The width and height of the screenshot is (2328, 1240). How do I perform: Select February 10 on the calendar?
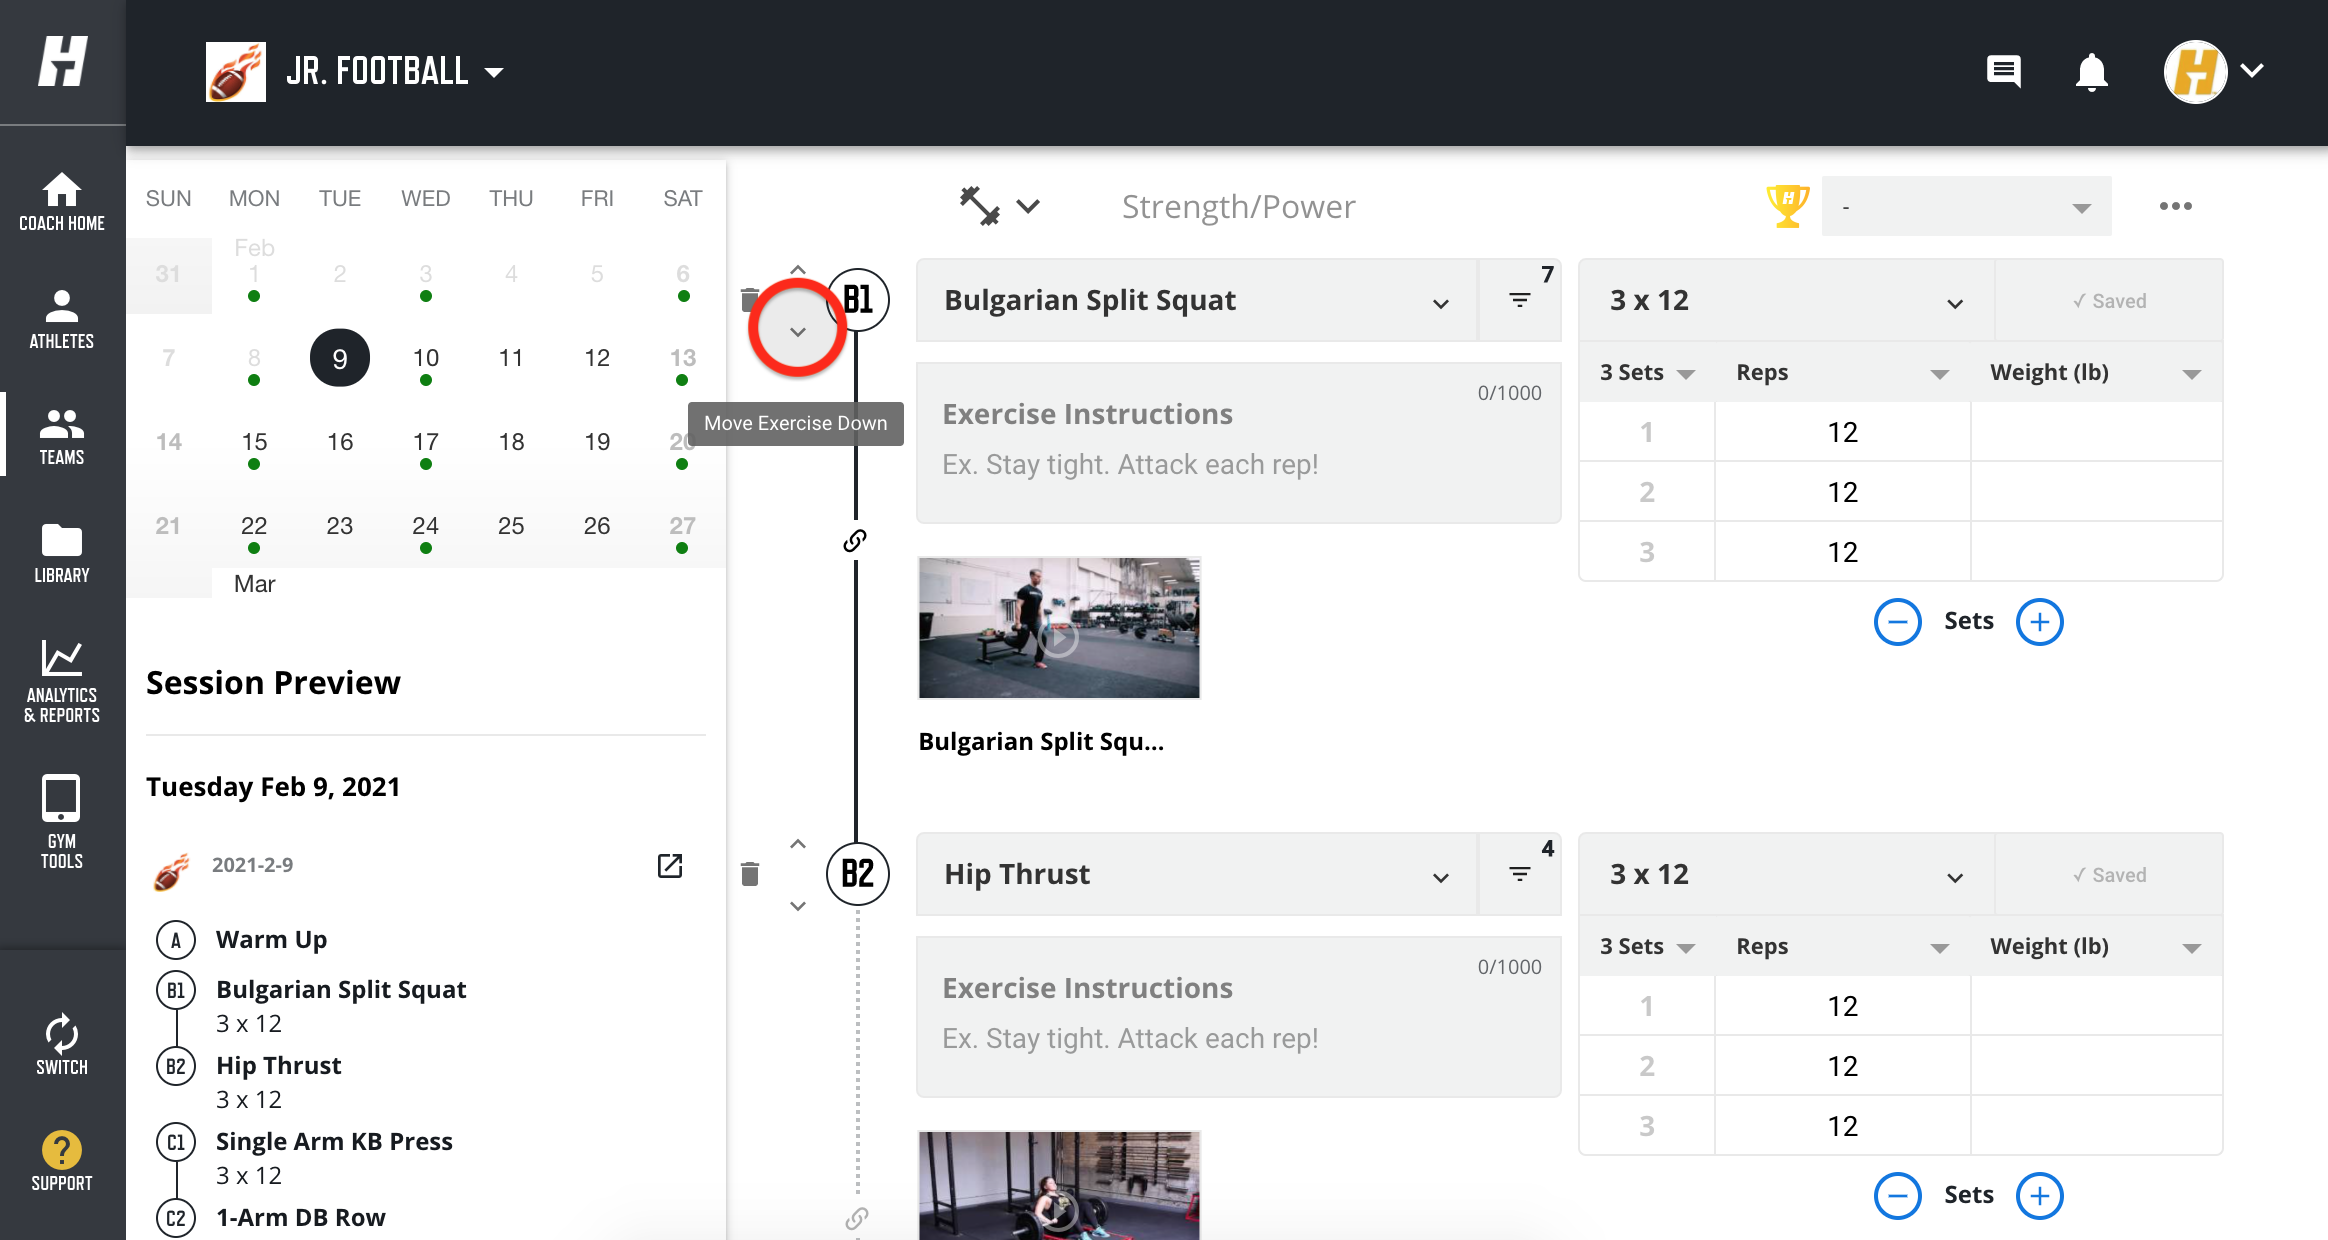[x=426, y=358]
